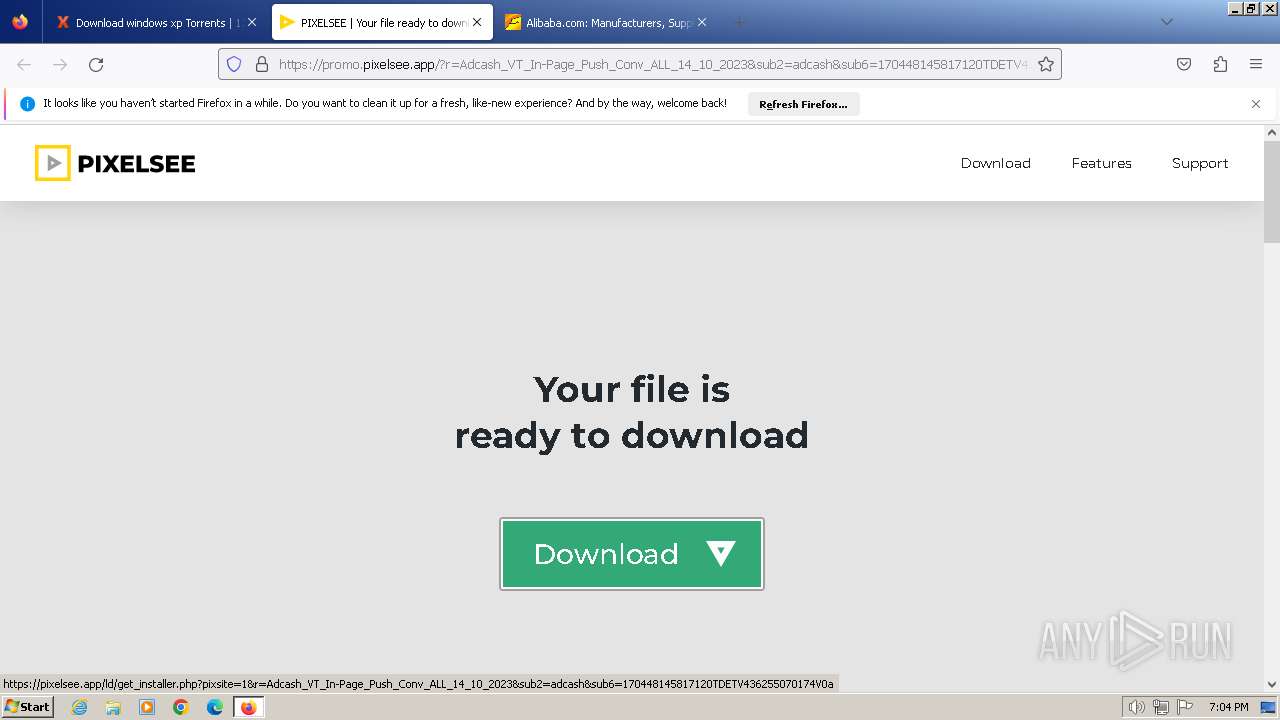Screen dimensions: 1280x720
Task: Open the Download navigation link
Action: 995,163
